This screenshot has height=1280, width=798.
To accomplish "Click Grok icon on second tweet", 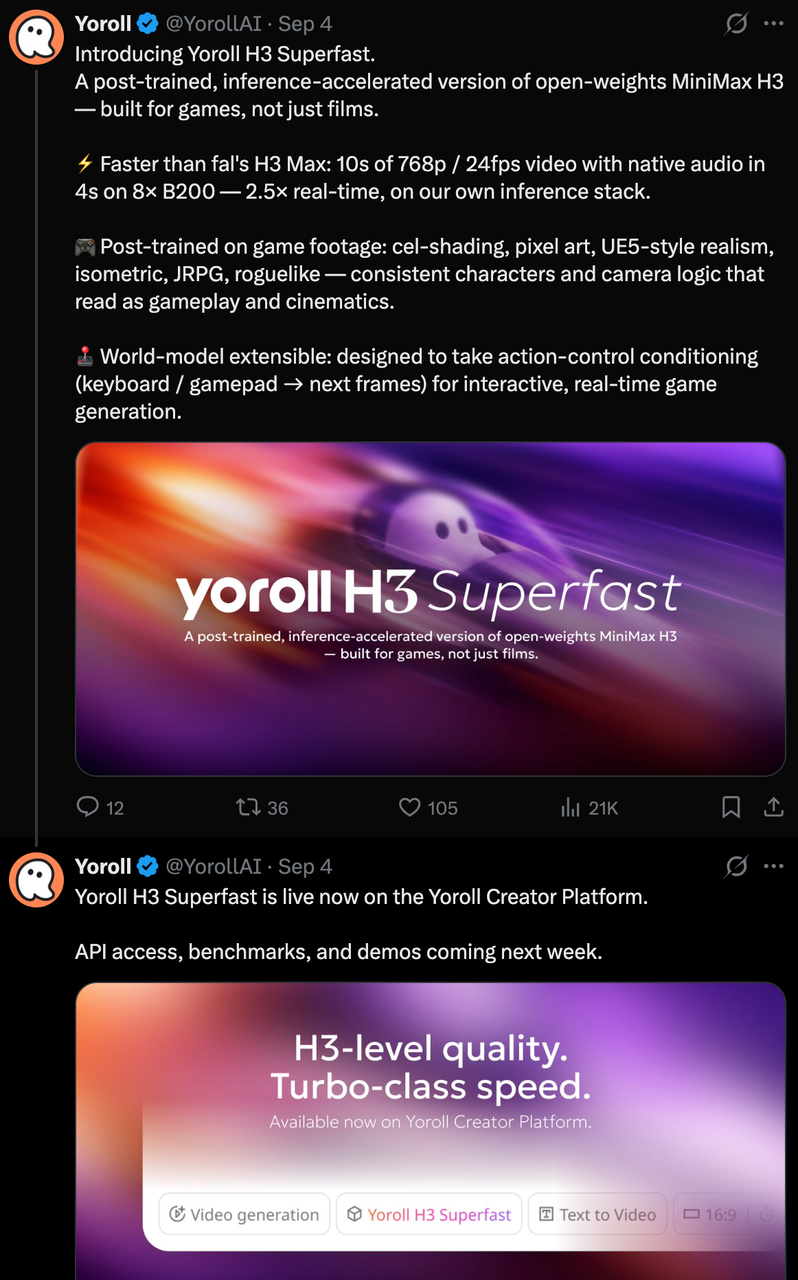I will (x=736, y=866).
